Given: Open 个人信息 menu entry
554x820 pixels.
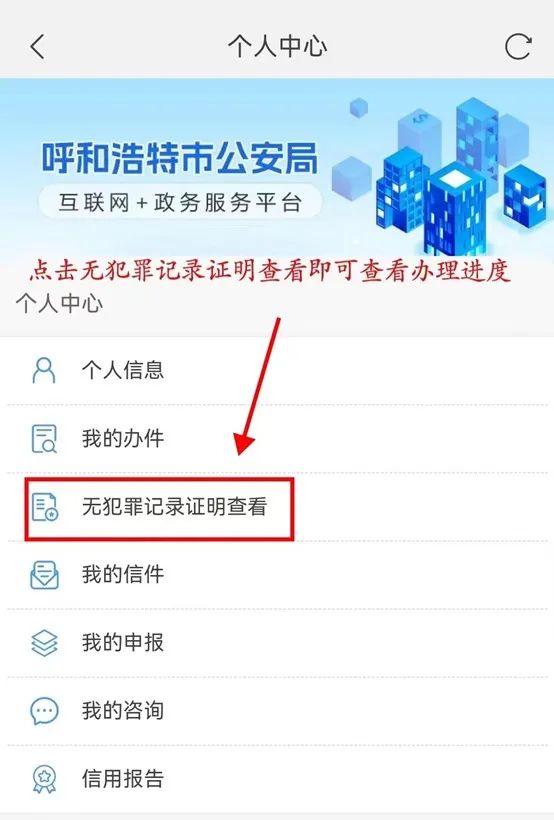Looking at the screenshot, I should coord(277,371).
